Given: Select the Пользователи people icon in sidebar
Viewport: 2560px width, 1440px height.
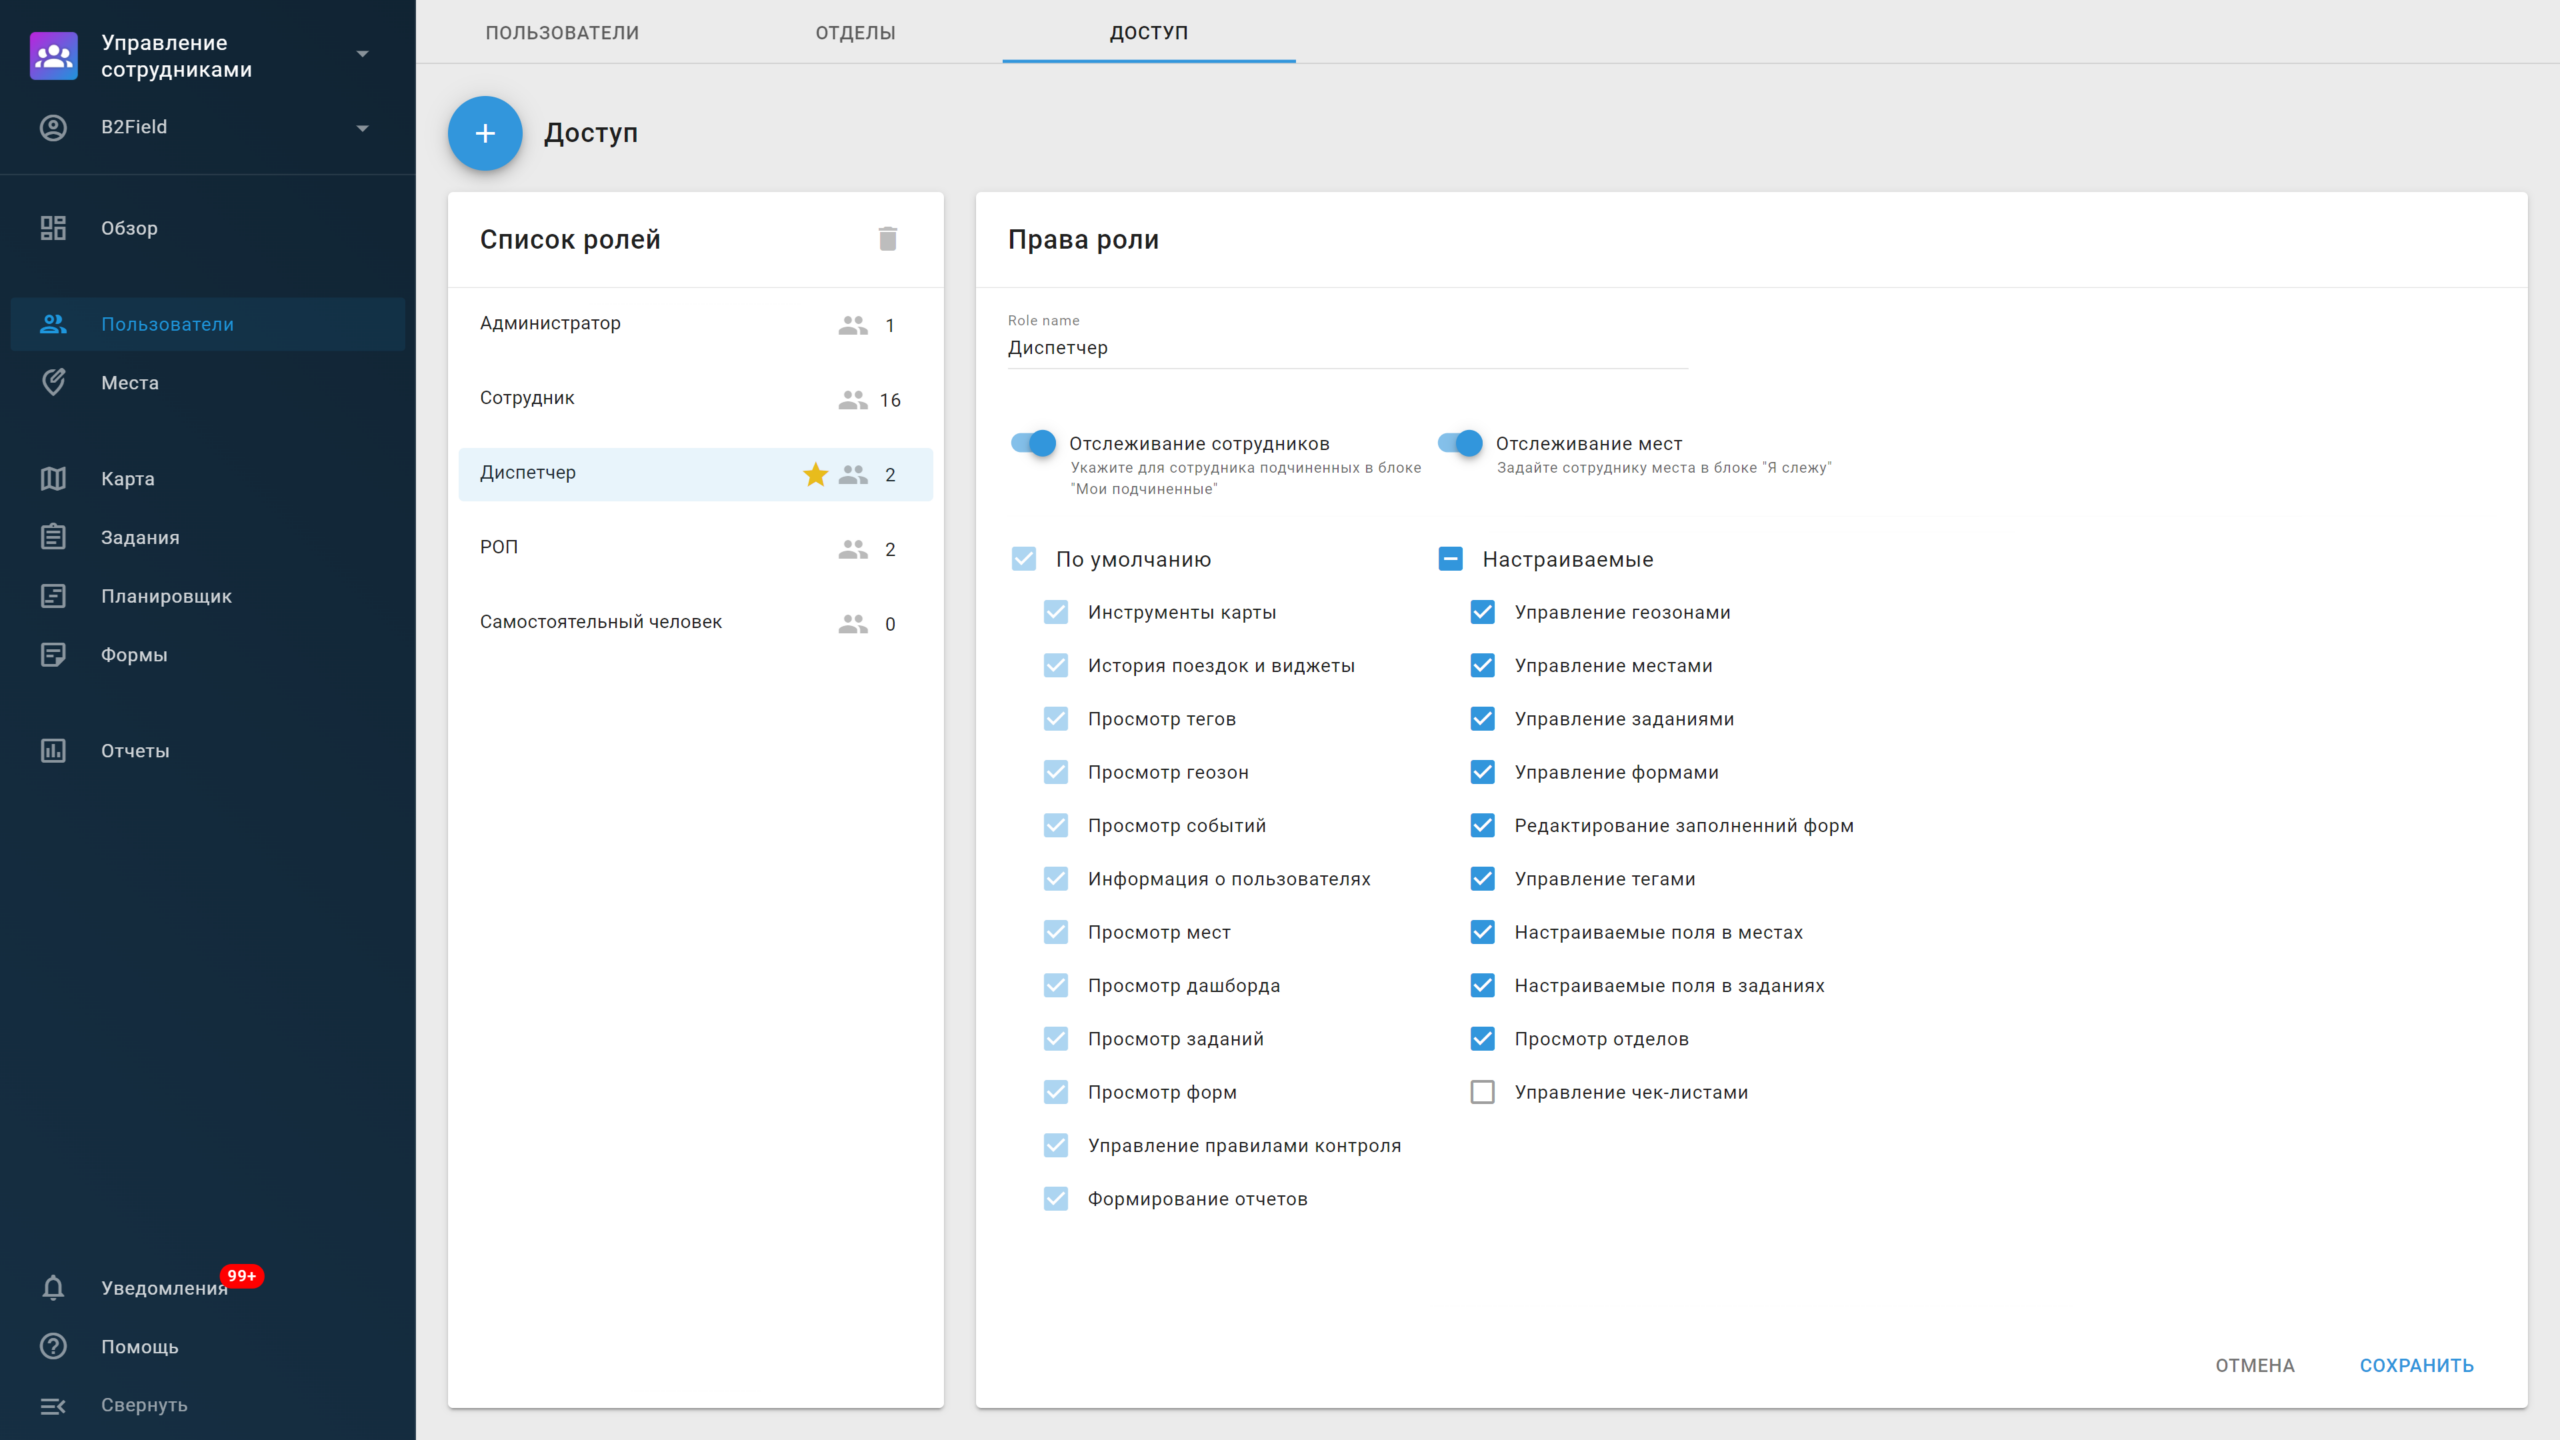Looking at the screenshot, I should (x=53, y=324).
